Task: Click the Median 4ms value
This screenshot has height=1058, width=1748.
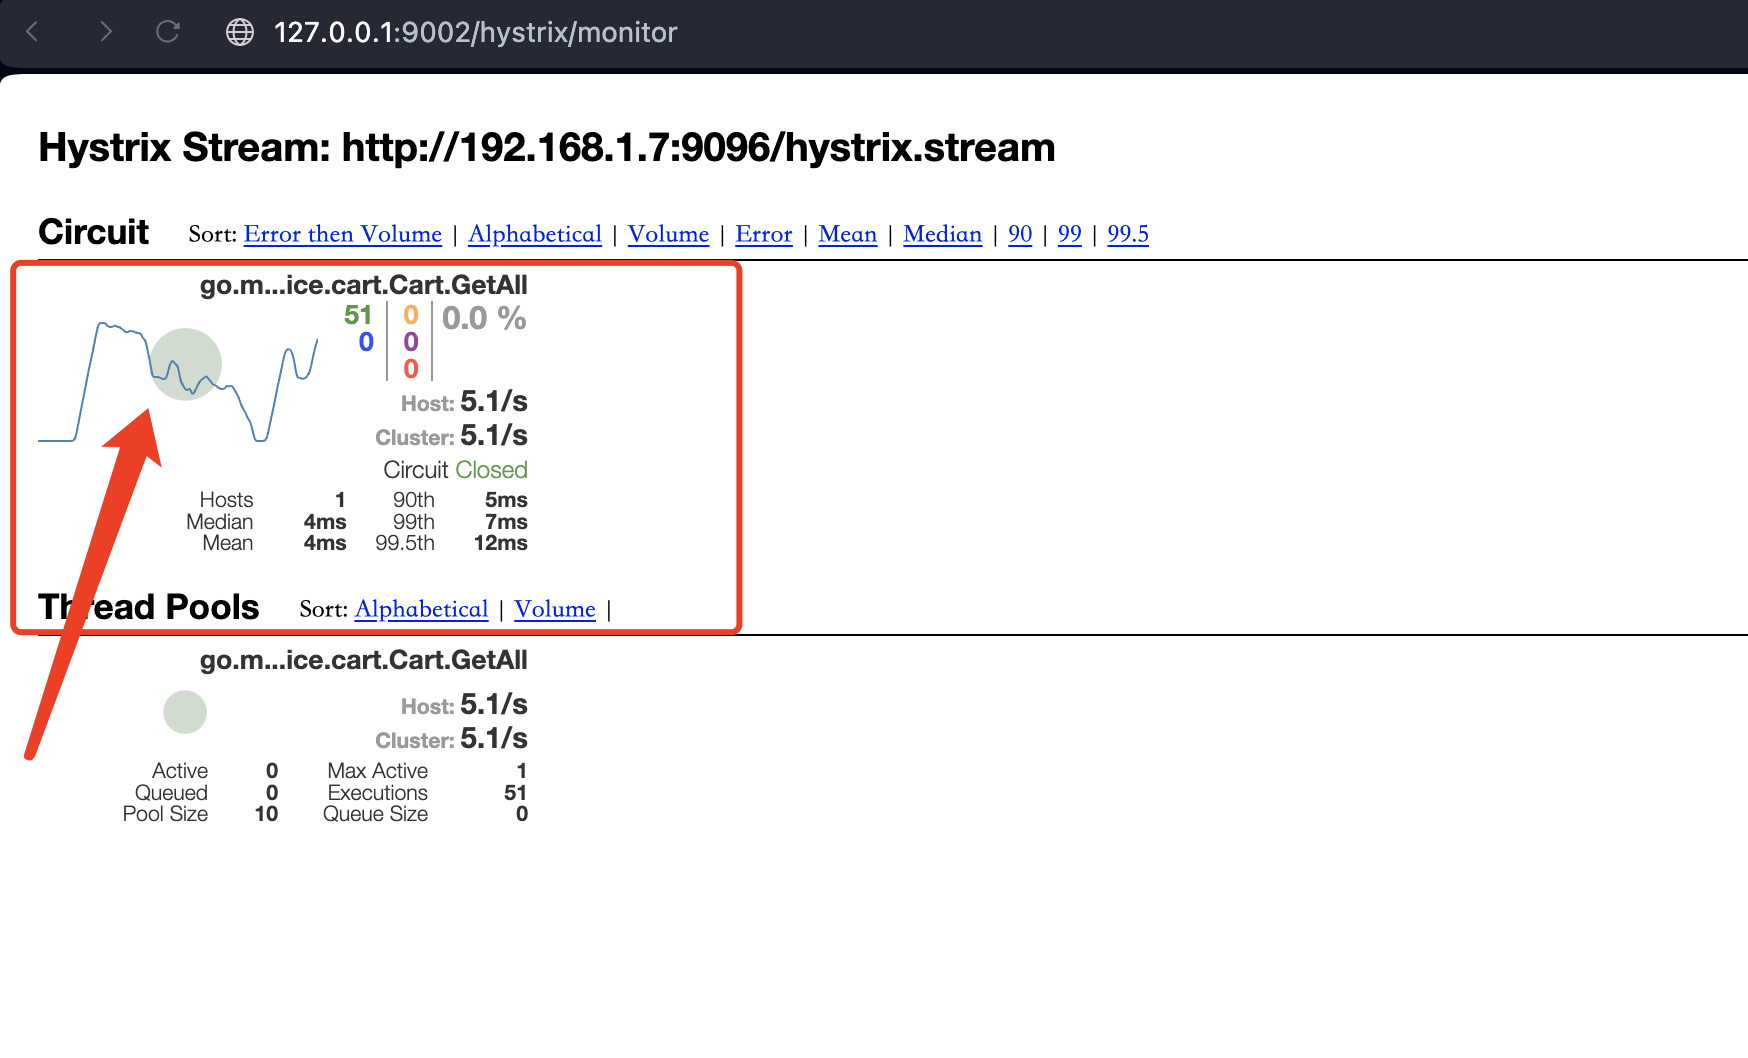Action: click(325, 522)
